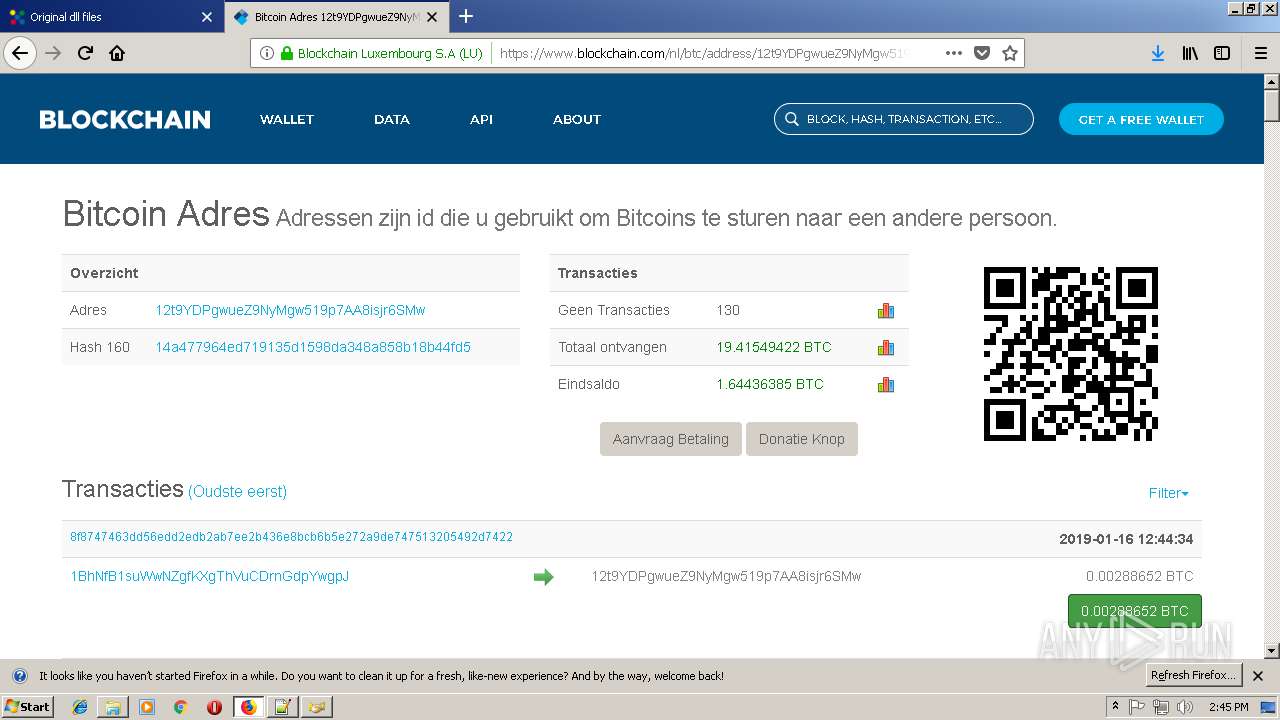Reload the page with the refresh icon
Viewport: 1280px width, 720px height.
(x=85, y=53)
